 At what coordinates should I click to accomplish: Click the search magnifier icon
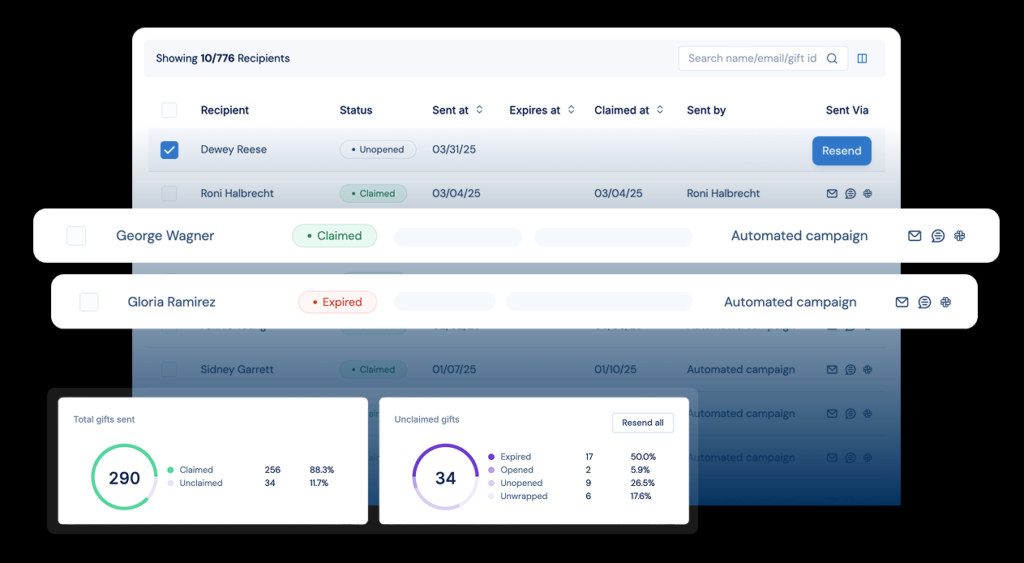click(832, 59)
